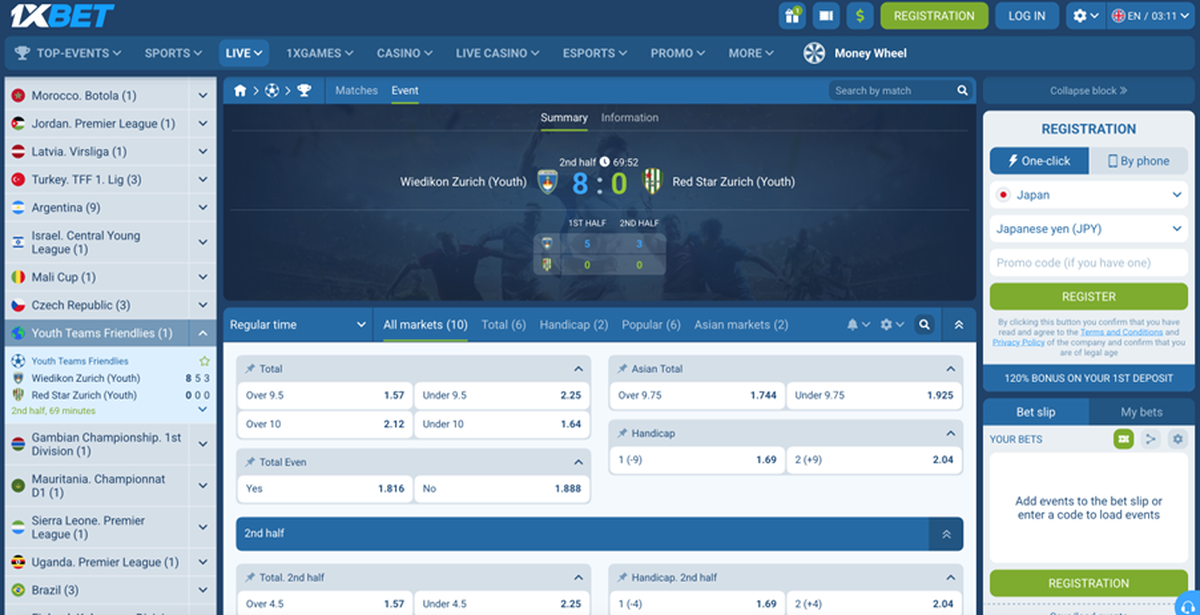This screenshot has width=1200, height=615.
Task: Click the market search magnifier icon
Action: click(x=924, y=325)
